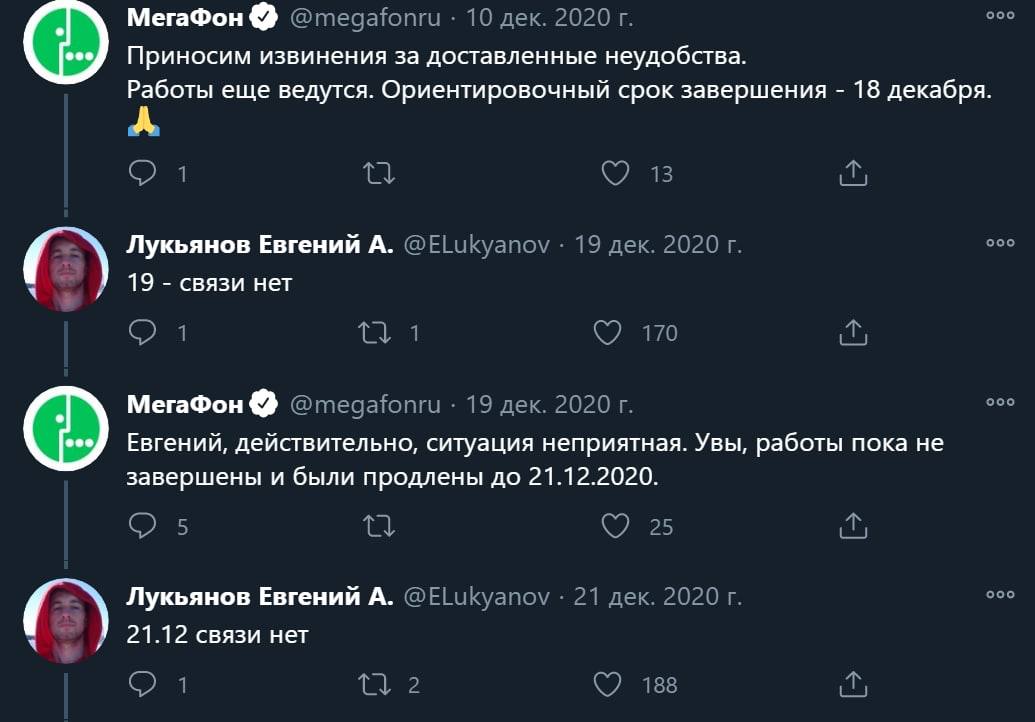Reply to the '19 - связи нет' tweet

[143, 332]
